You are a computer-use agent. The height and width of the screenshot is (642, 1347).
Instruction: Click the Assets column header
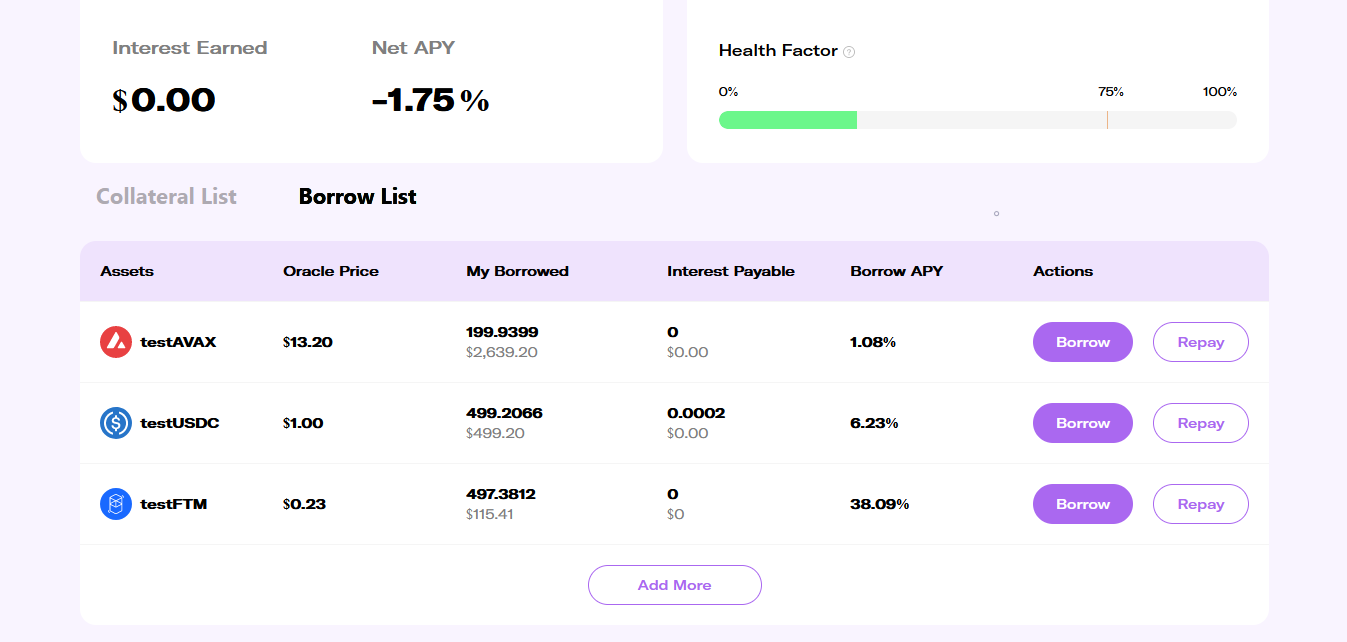point(127,271)
